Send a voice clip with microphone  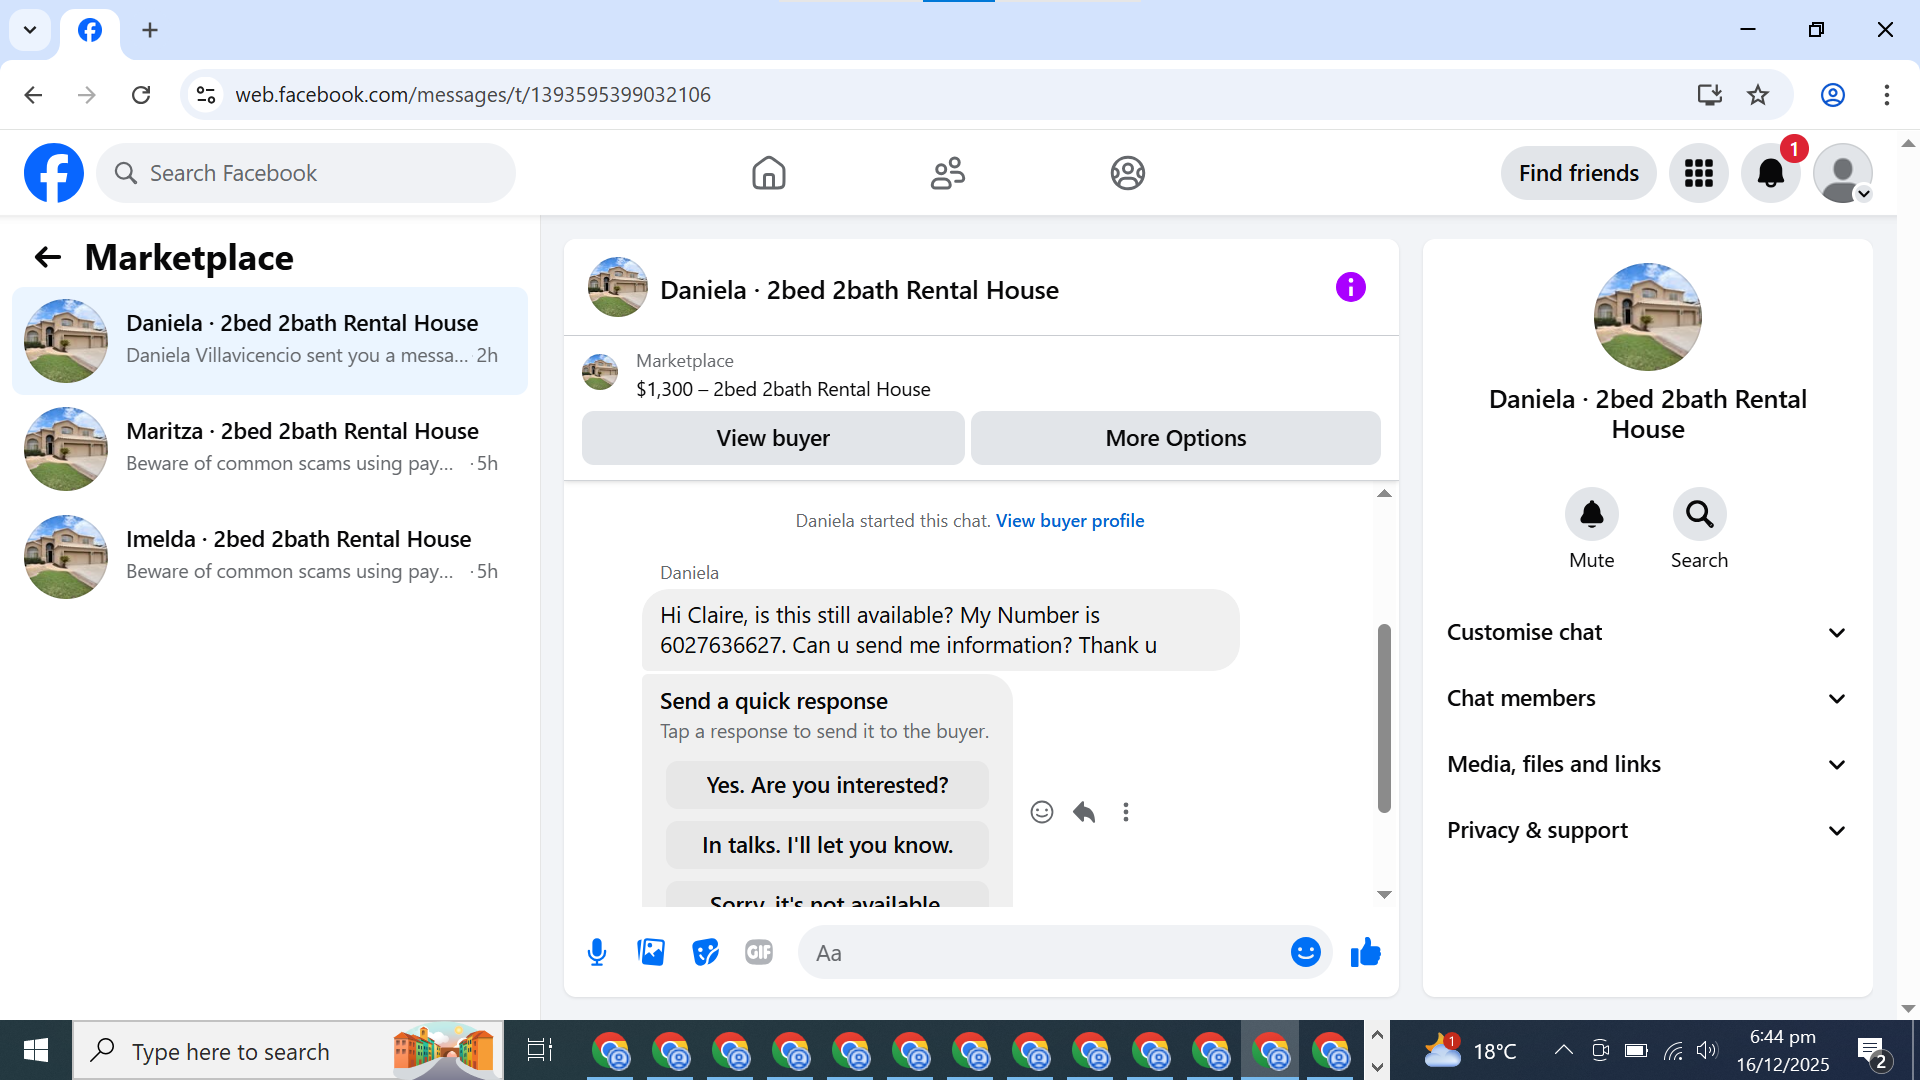coord(597,953)
